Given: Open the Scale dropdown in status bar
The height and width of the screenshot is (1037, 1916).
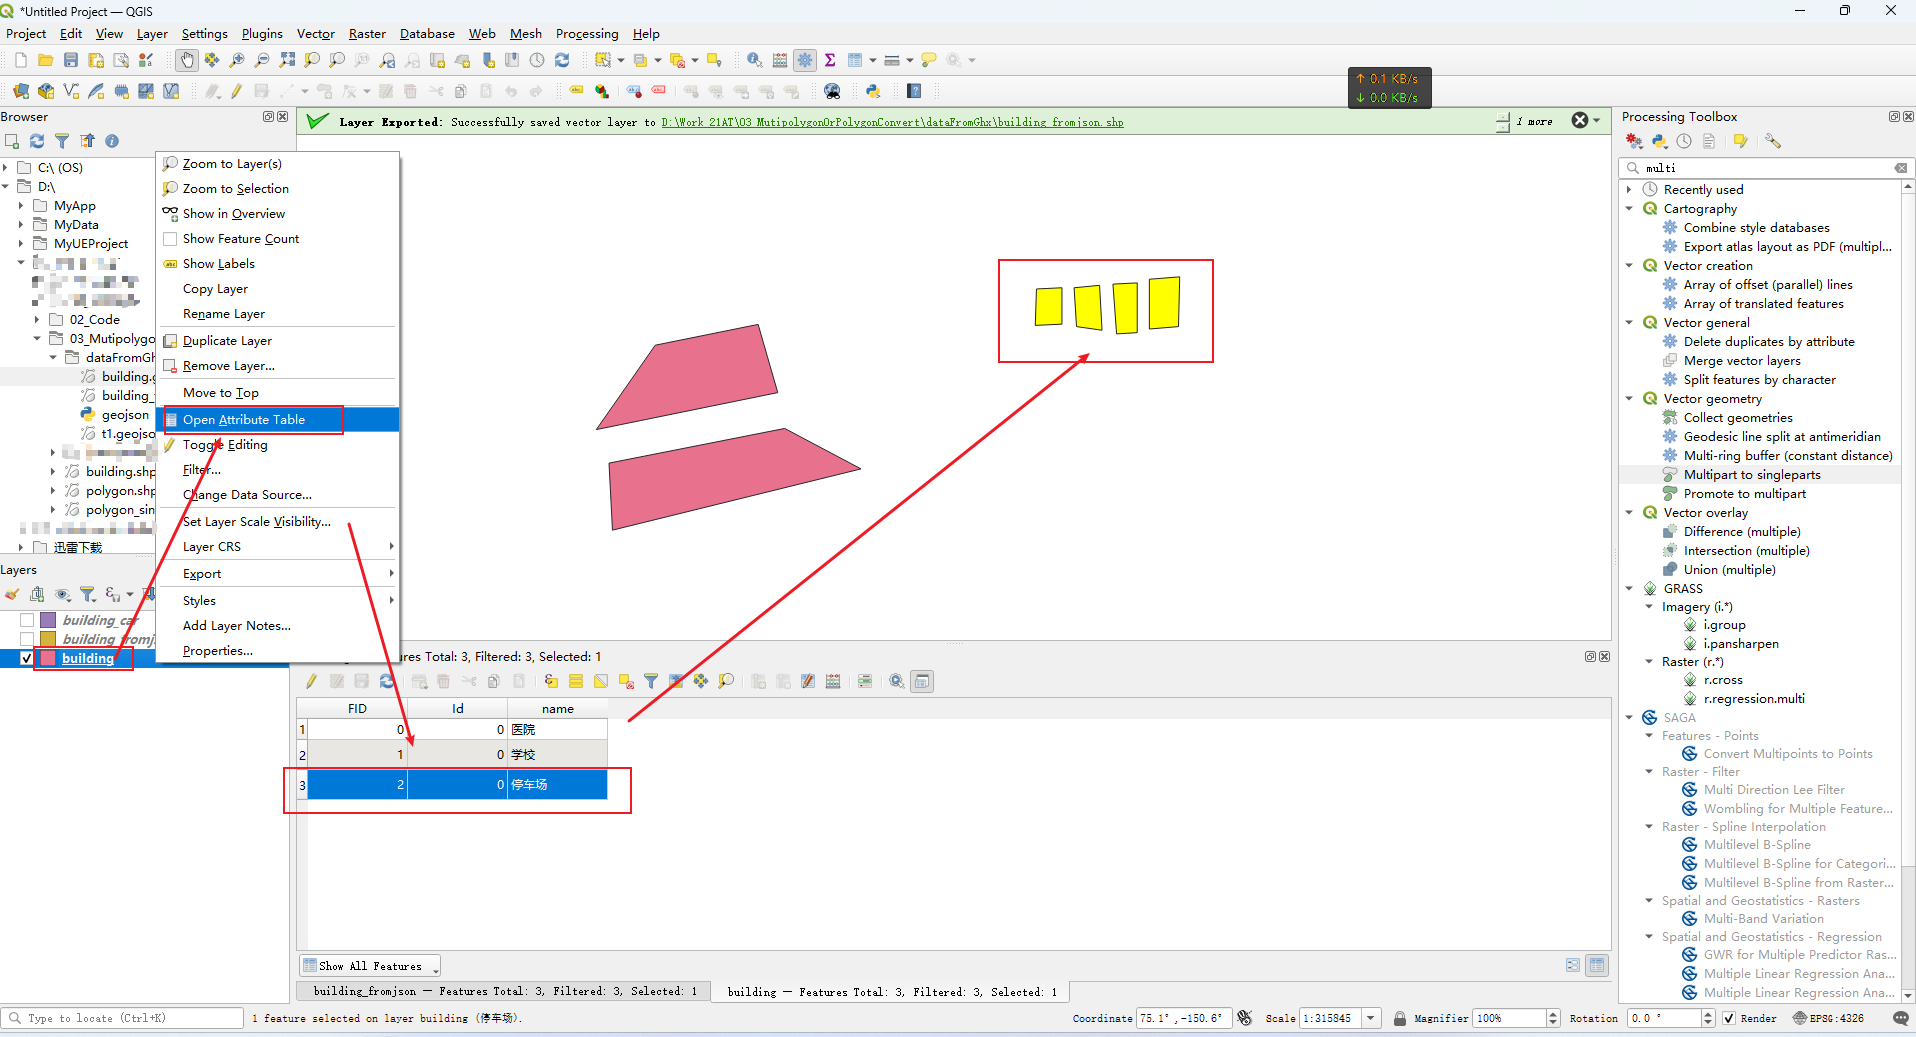Looking at the screenshot, I should tap(1371, 1018).
